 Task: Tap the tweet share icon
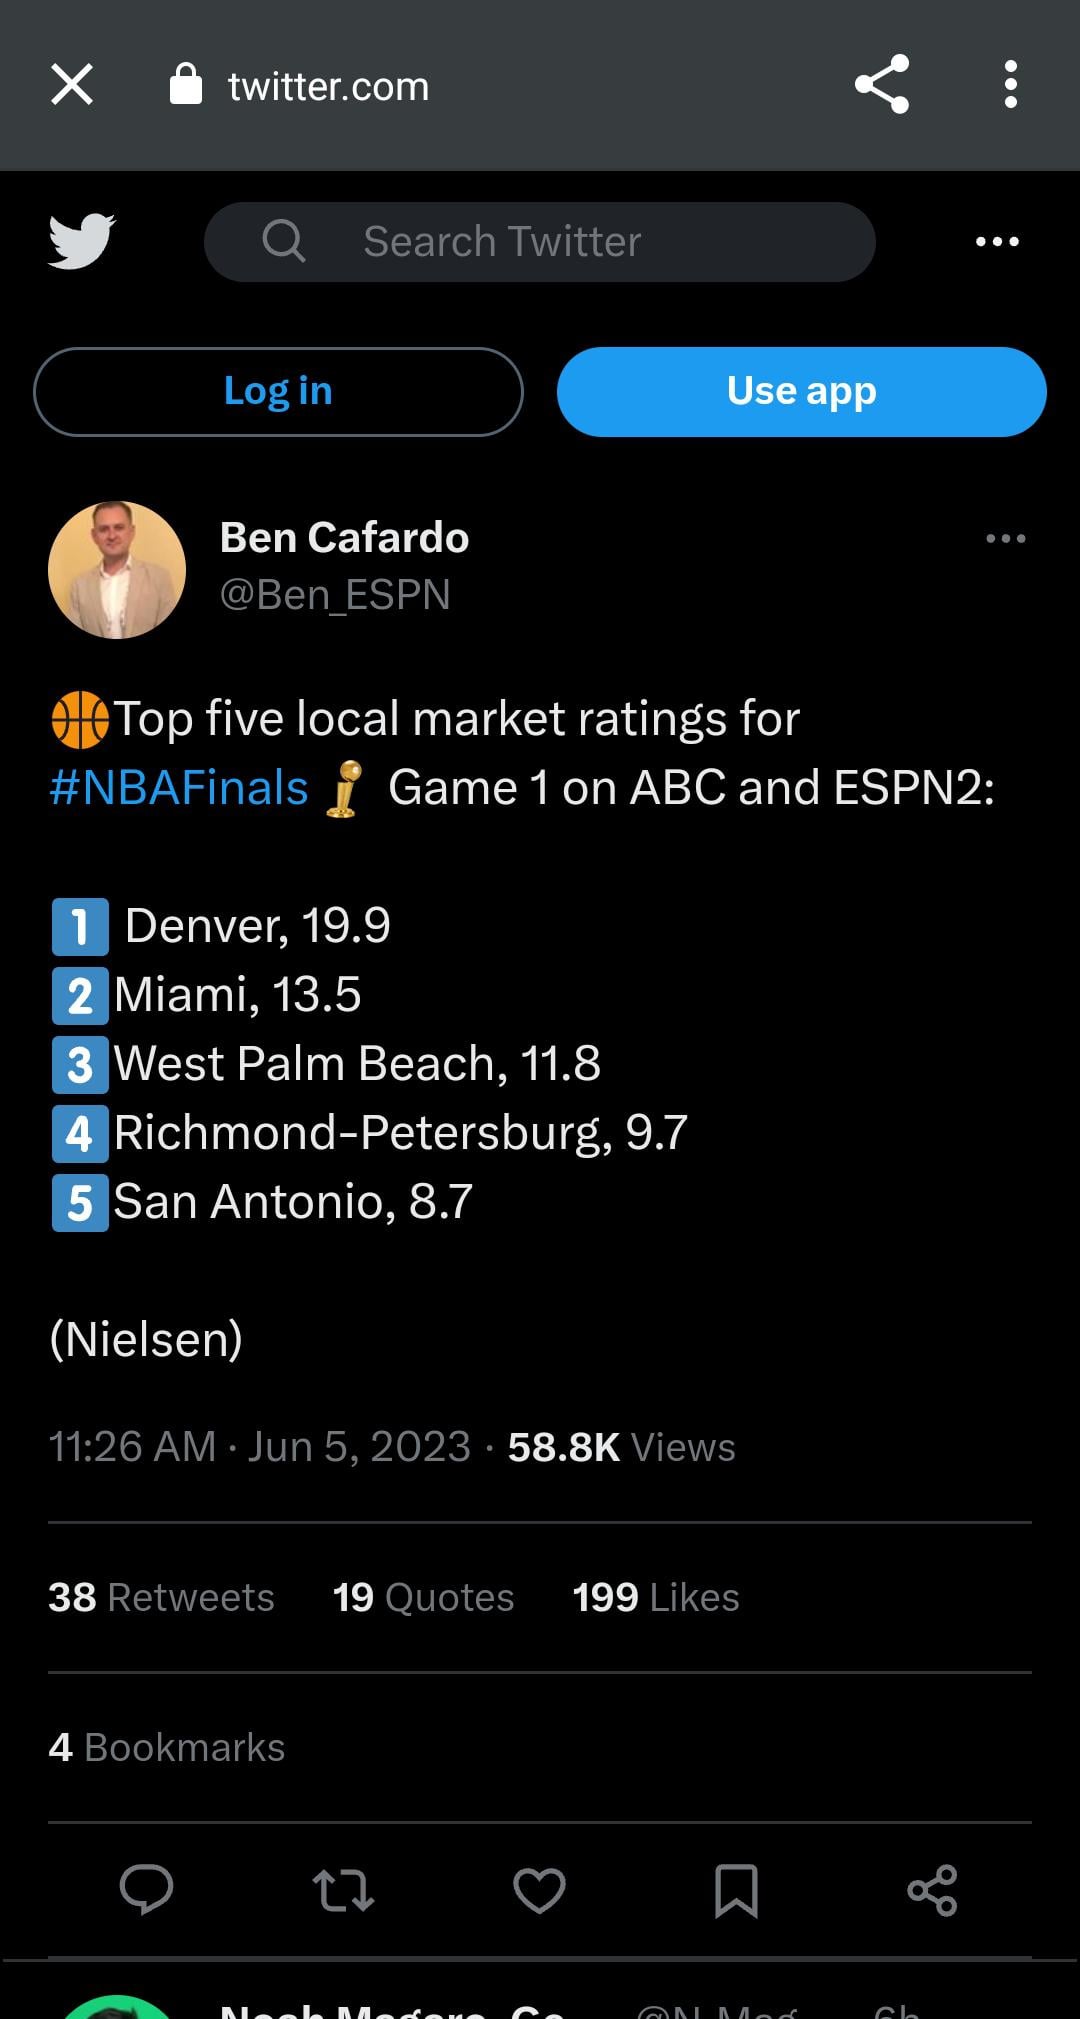click(932, 1890)
